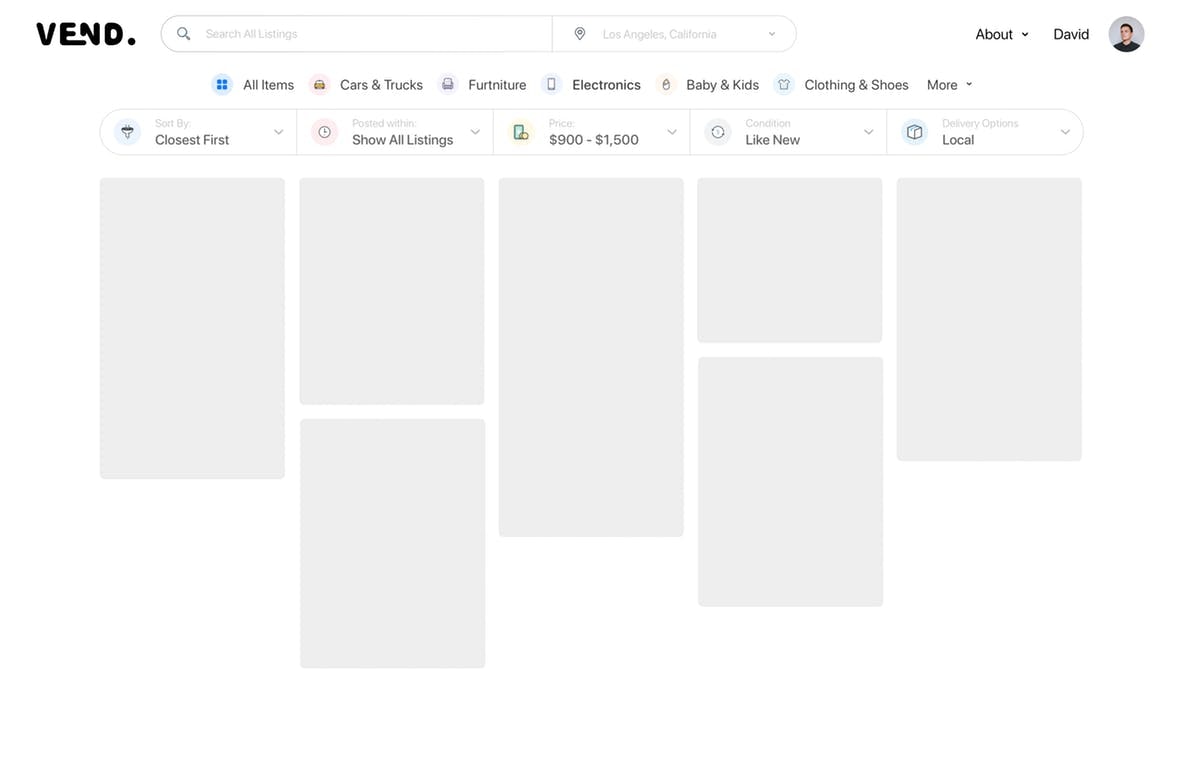Screen dimensions: 1182x760
Task: Open the Los Angeles, California location dropdown
Action: [x=674, y=34]
